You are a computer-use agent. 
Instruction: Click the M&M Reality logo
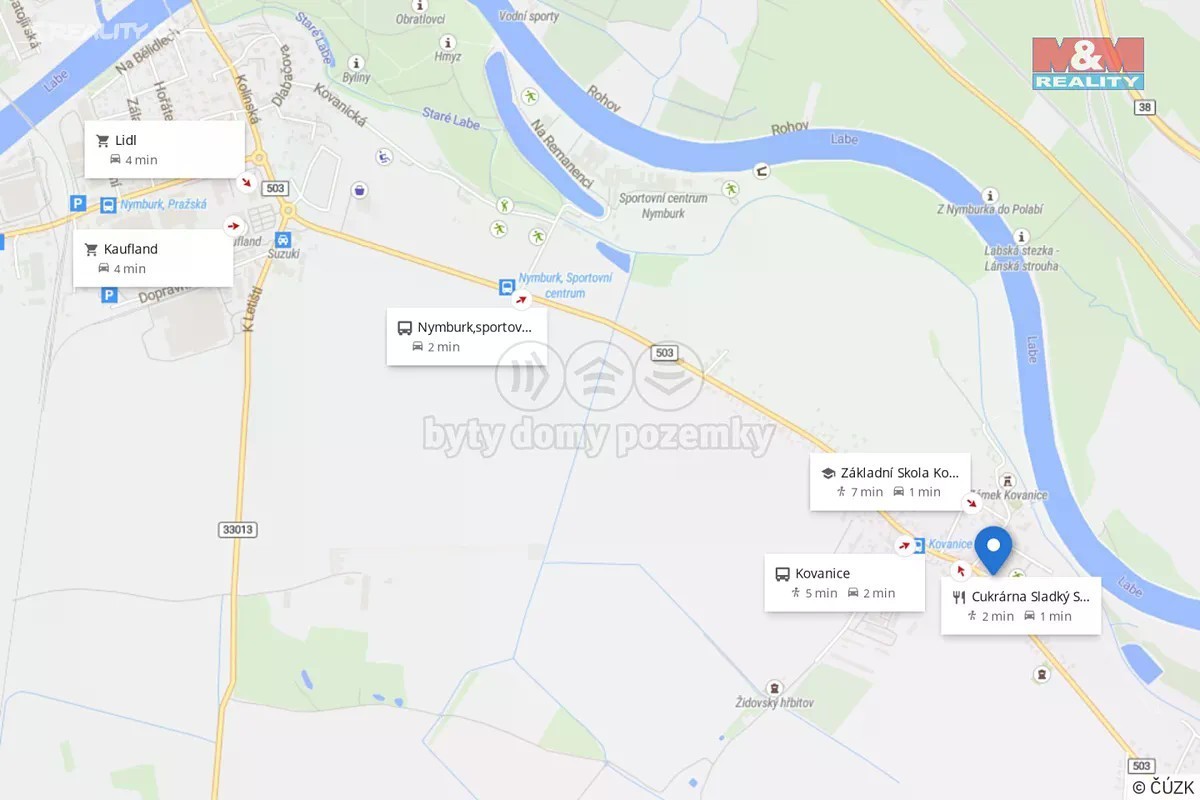click(1088, 63)
